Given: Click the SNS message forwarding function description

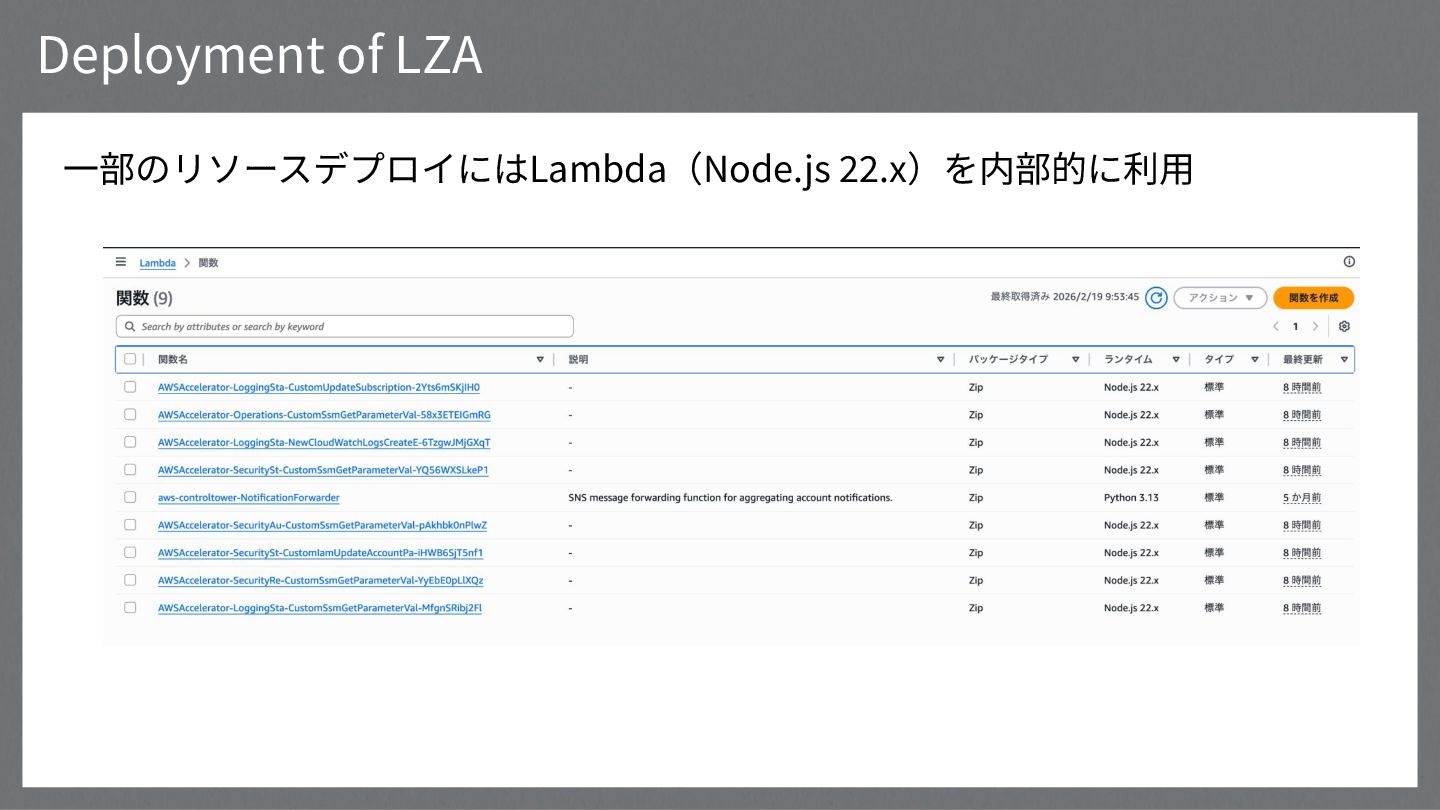Looking at the screenshot, I should (730, 497).
